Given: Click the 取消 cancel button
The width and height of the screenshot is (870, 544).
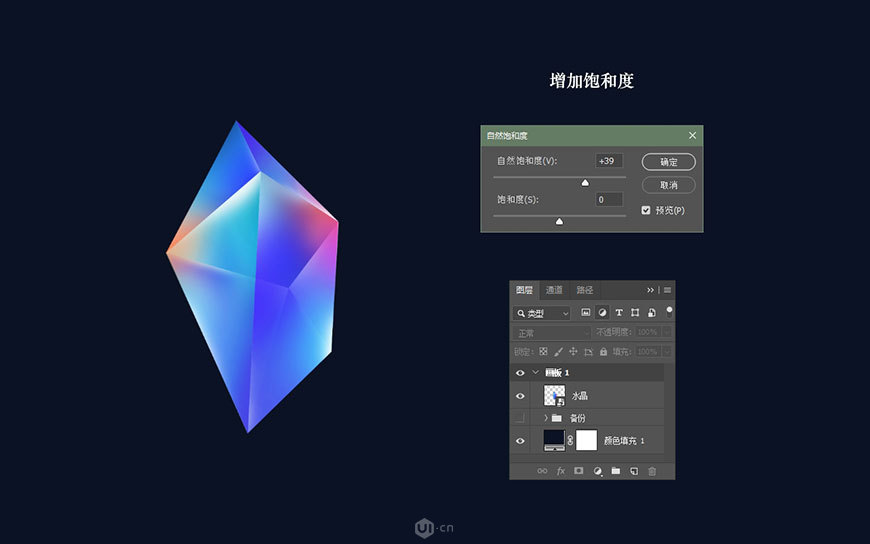Looking at the screenshot, I should [668, 185].
